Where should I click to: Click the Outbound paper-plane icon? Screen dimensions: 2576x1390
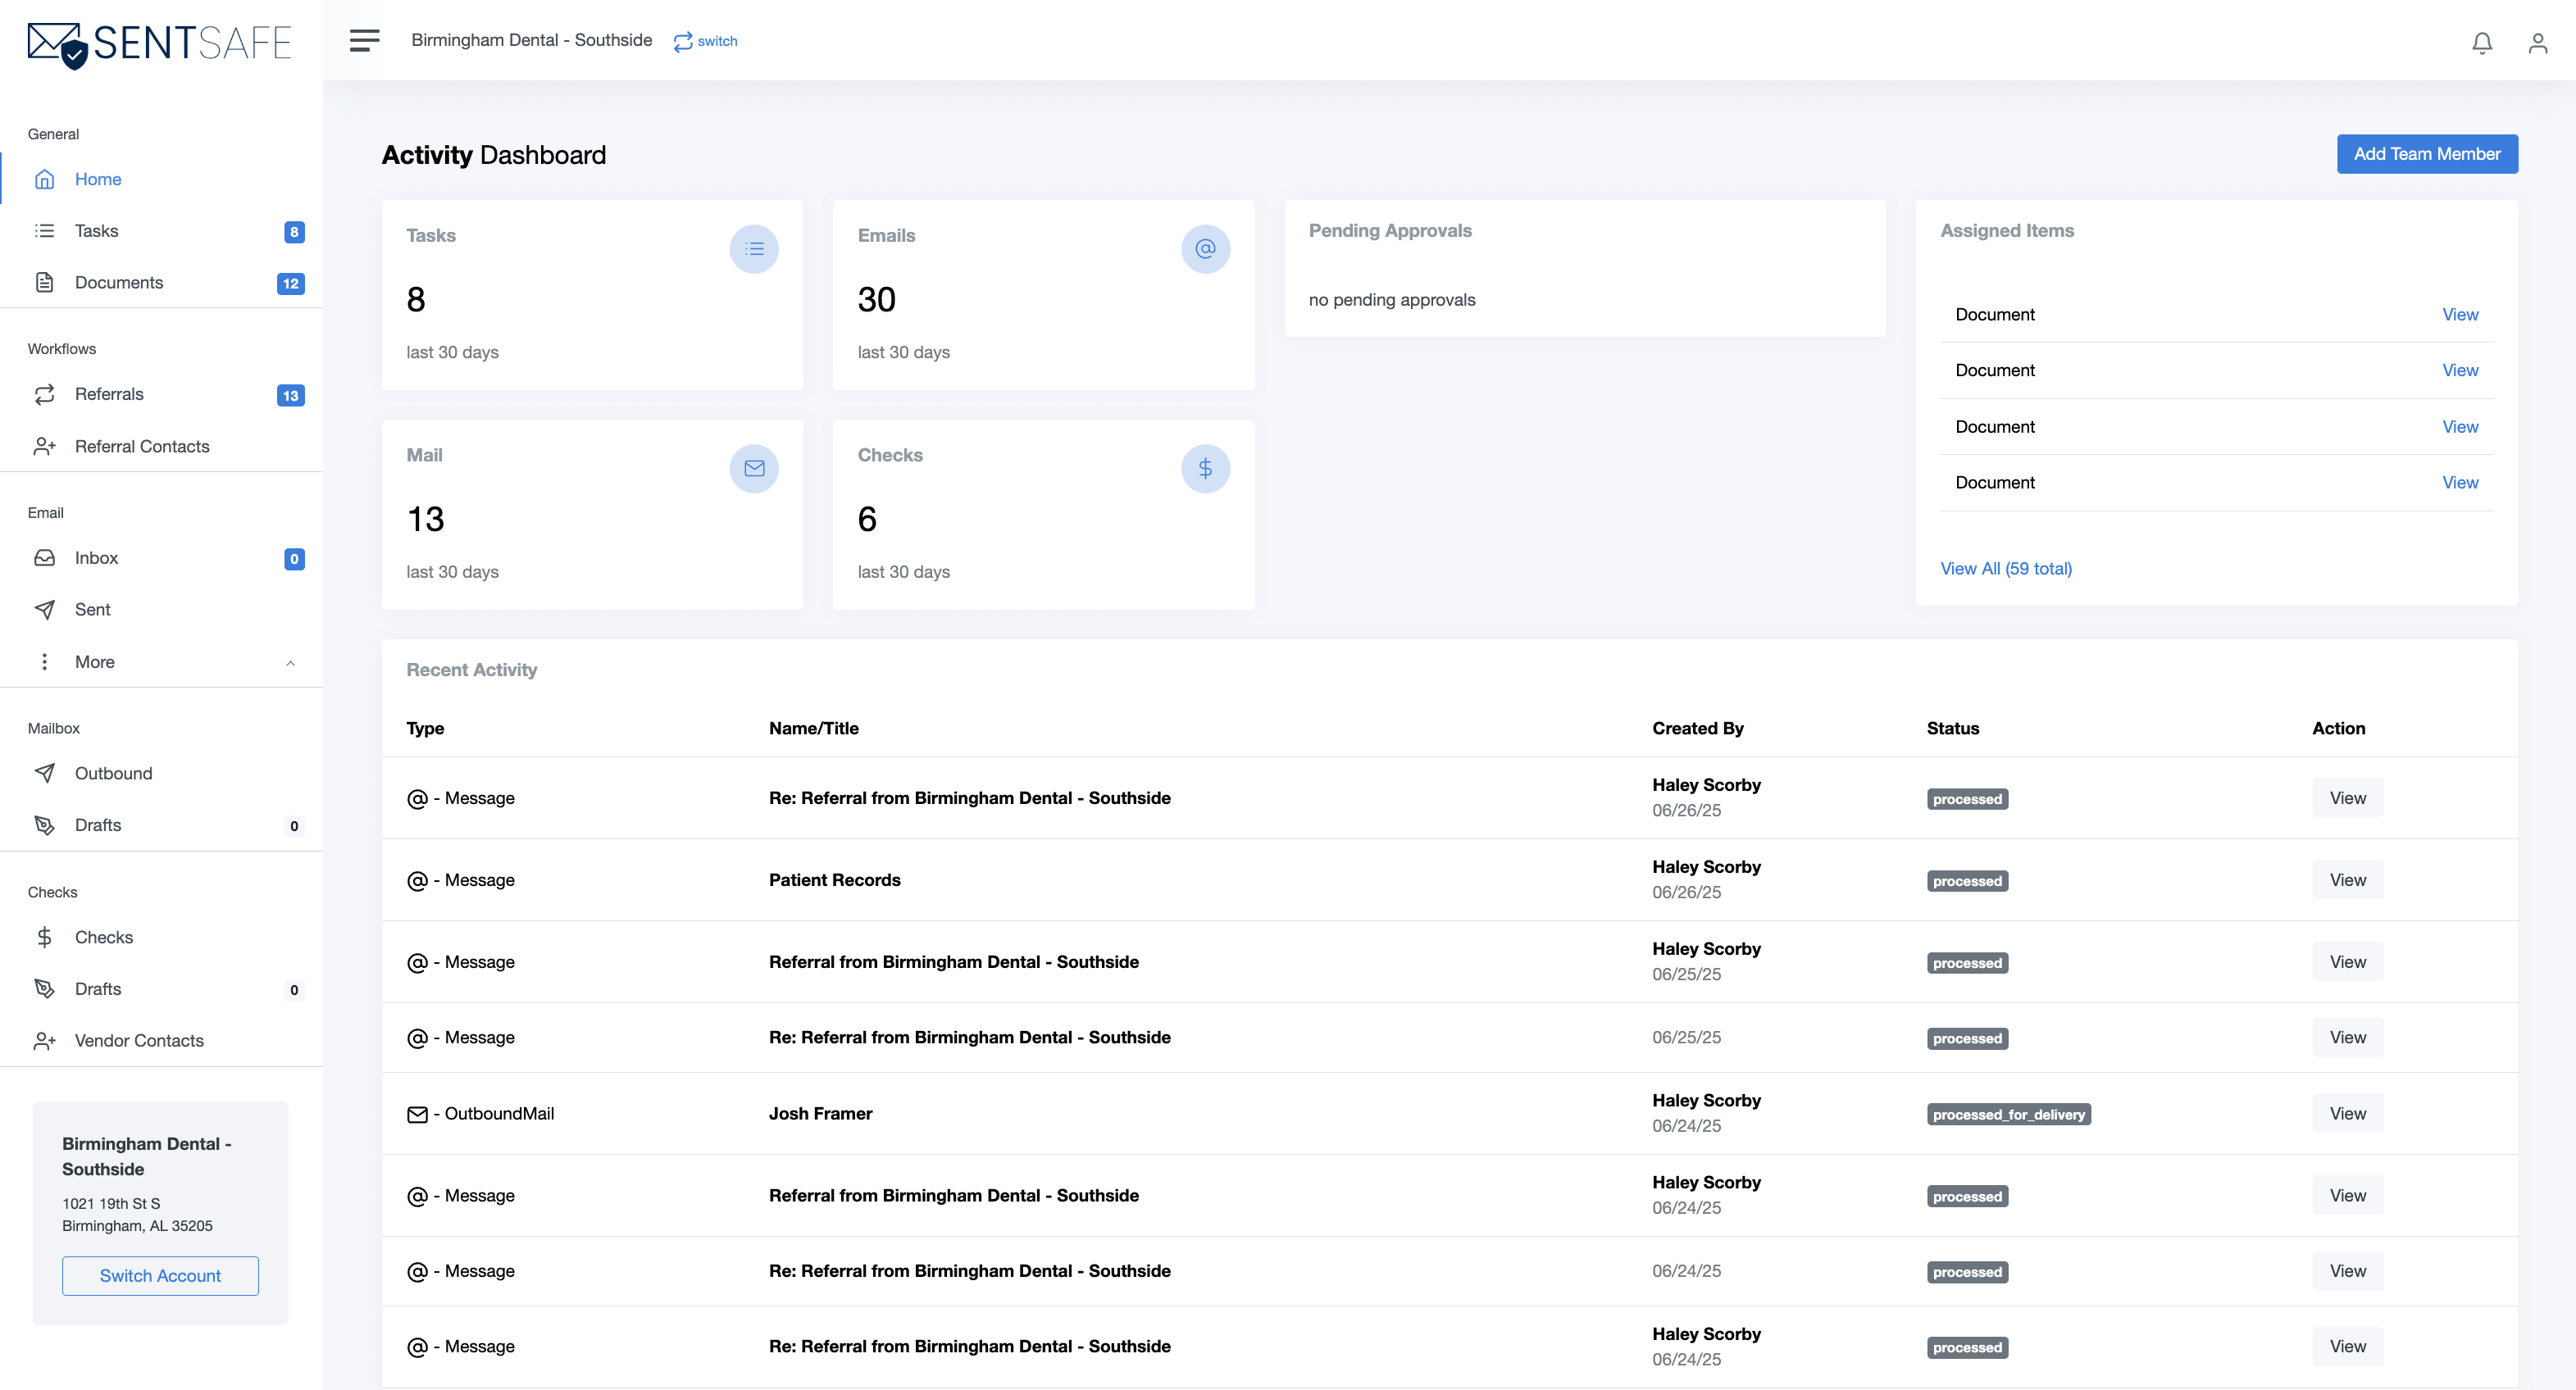[44, 773]
